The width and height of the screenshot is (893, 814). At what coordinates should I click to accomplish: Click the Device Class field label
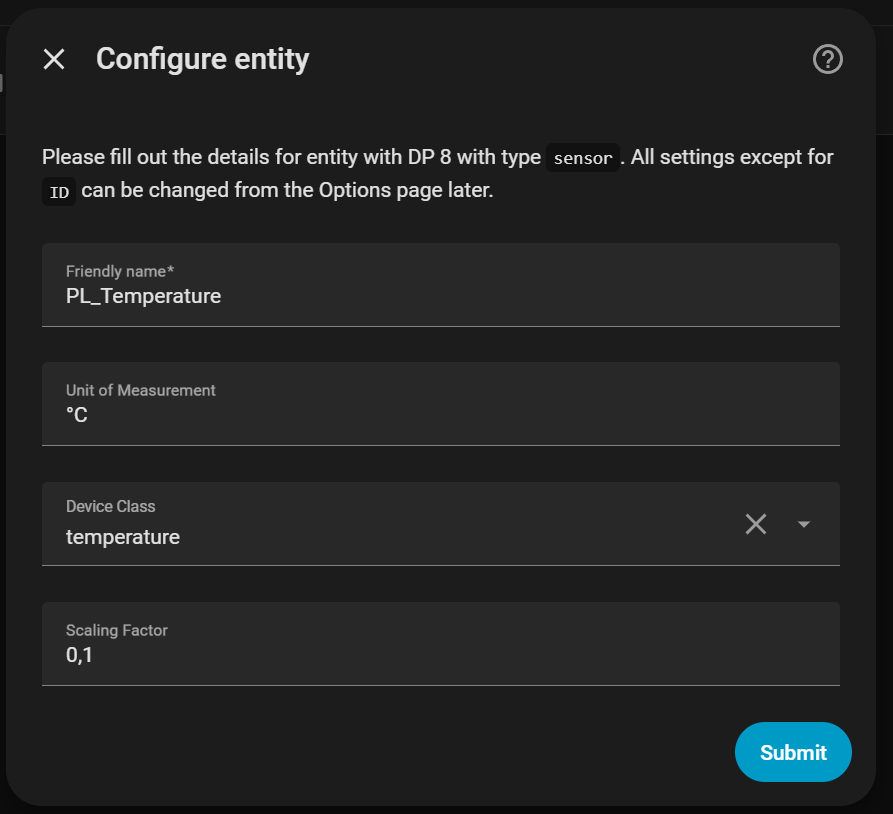[110, 506]
